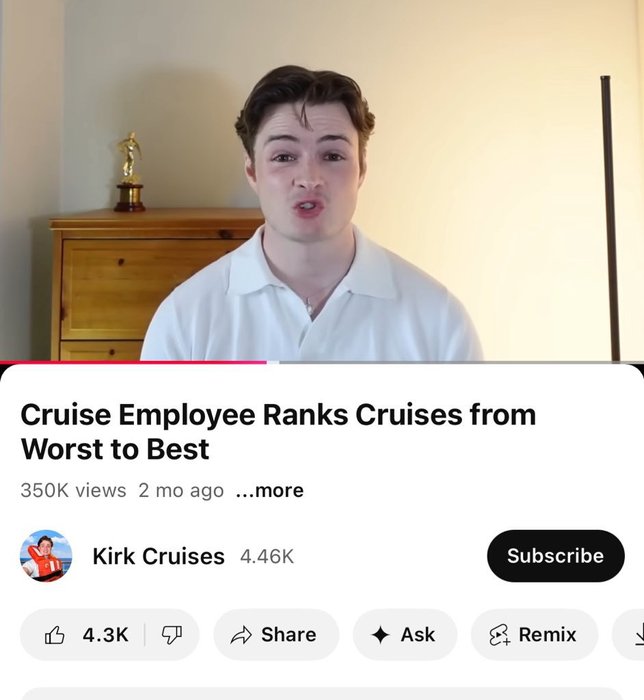Subscribe to Kirk Cruises channel
The width and height of the screenshot is (644, 700).
(556, 556)
